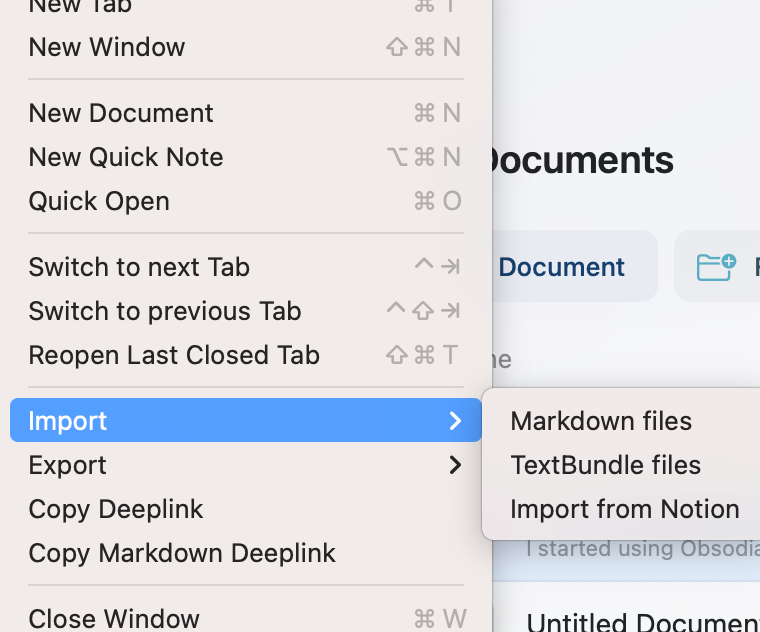Screen dimensions: 760x632
Task: Select New Window menu item
Action: pos(107,47)
